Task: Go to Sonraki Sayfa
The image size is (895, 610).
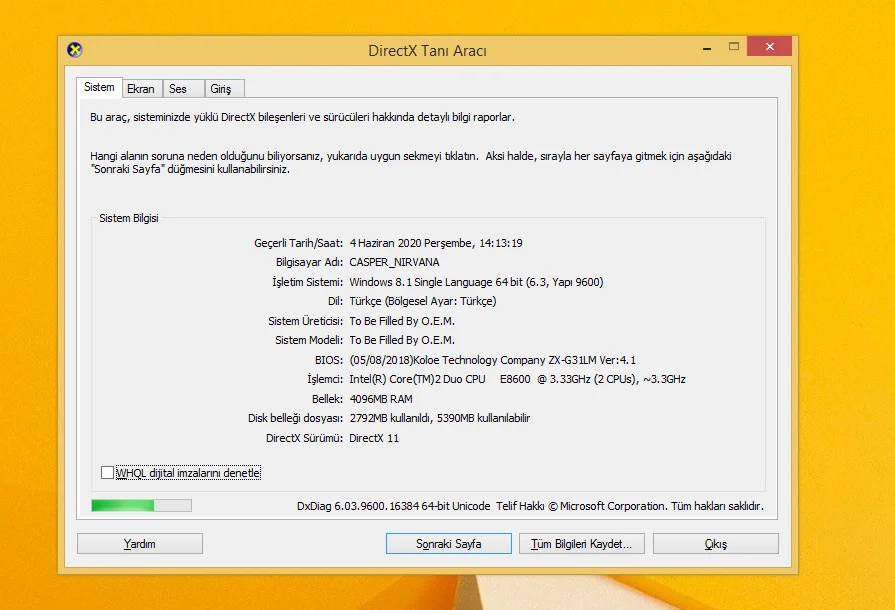Action: [449, 544]
